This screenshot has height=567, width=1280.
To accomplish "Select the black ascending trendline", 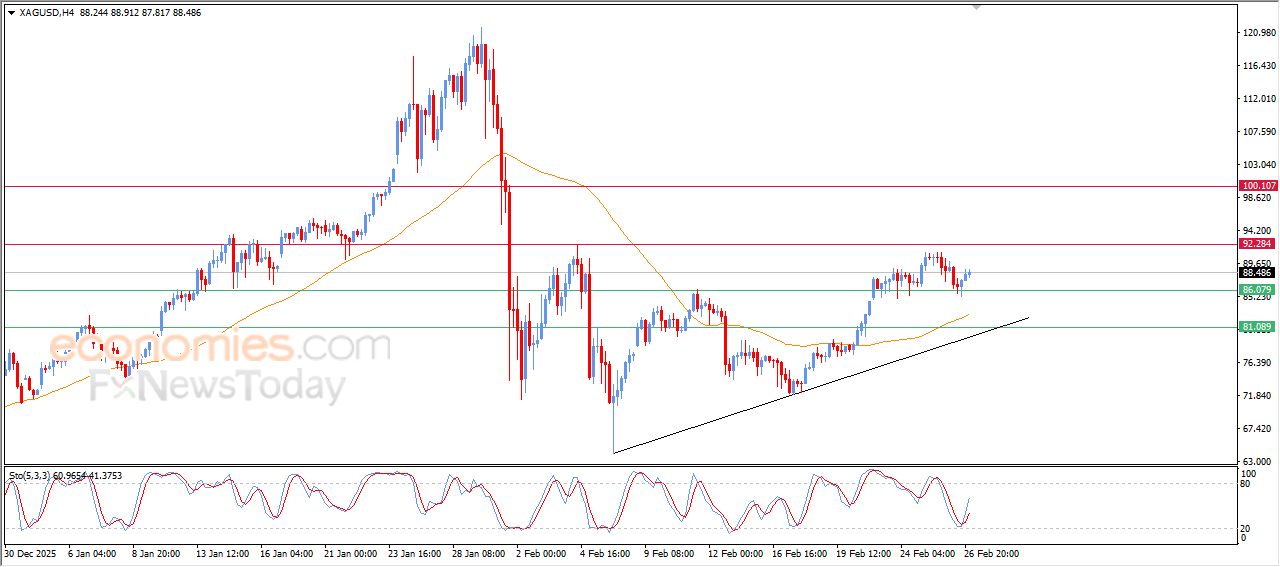I will click(820, 386).
